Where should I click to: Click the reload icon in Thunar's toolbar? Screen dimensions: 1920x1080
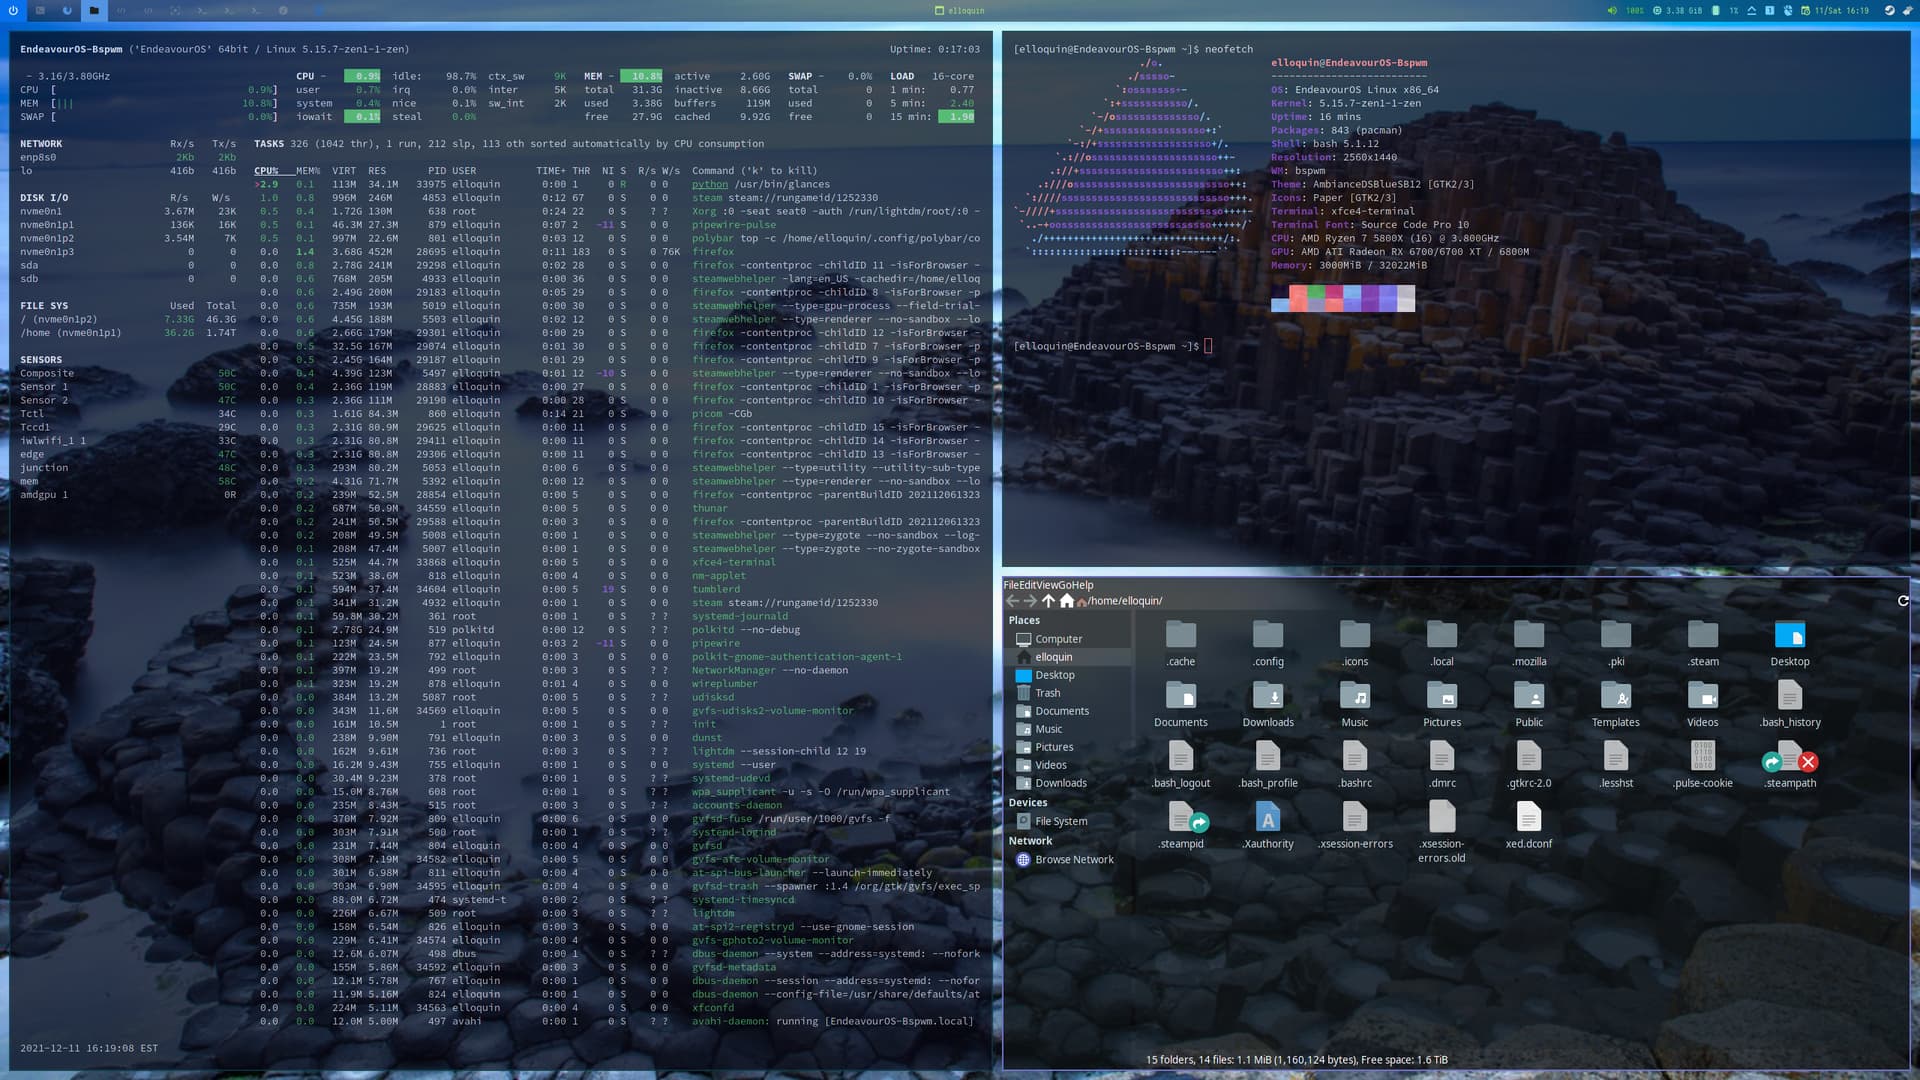1901,601
